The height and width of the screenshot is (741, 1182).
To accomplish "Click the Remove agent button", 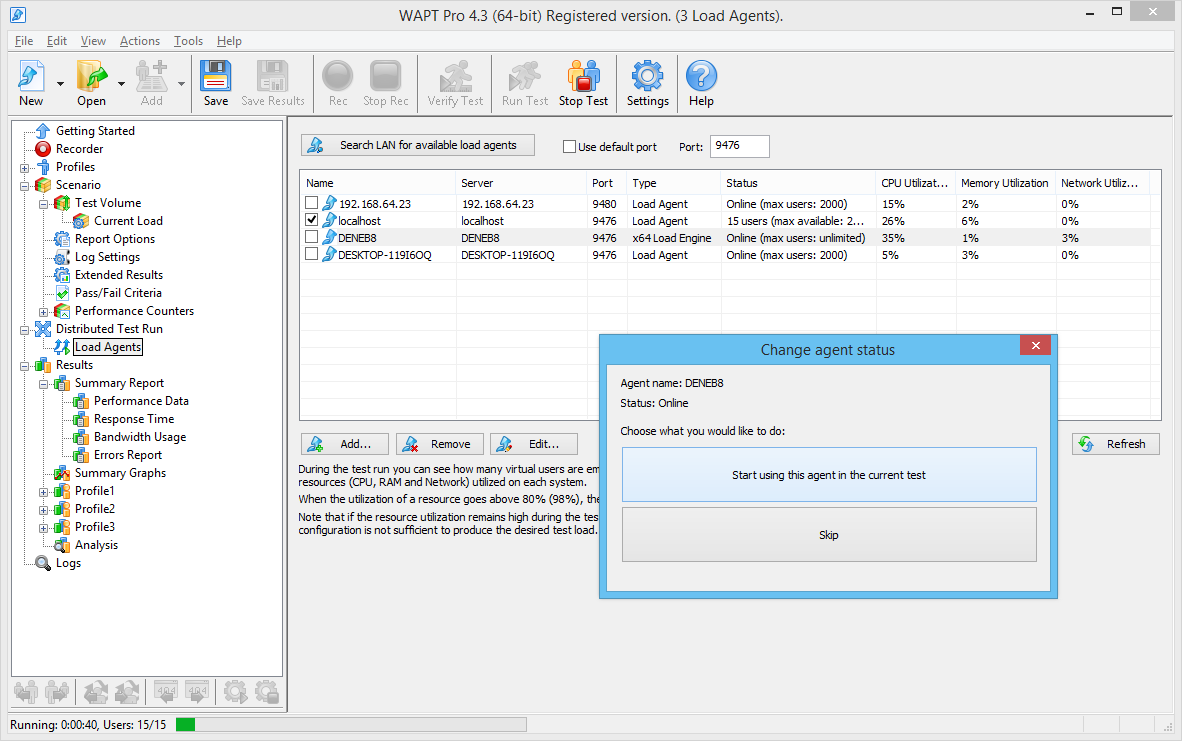I will 439,444.
